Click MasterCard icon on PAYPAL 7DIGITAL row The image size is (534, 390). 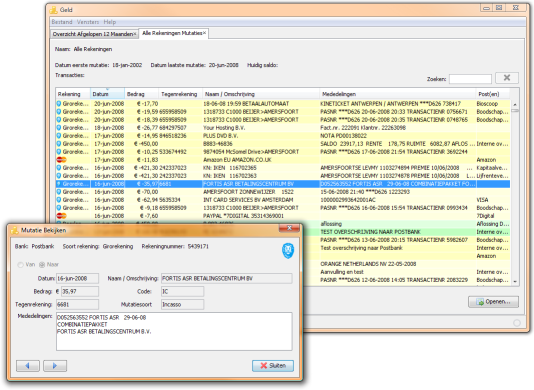click(61, 216)
